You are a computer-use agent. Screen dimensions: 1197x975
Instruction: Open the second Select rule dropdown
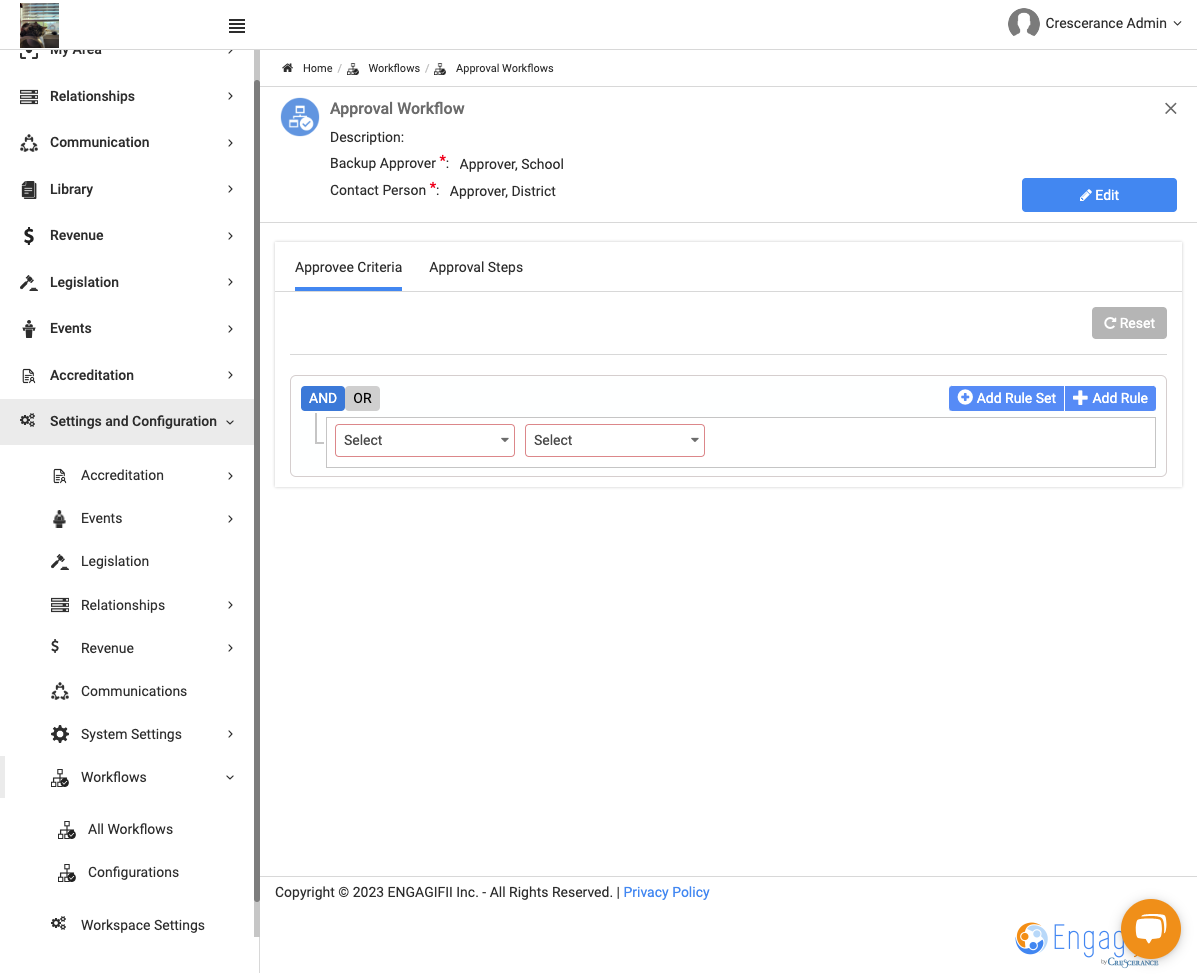click(x=615, y=441)
